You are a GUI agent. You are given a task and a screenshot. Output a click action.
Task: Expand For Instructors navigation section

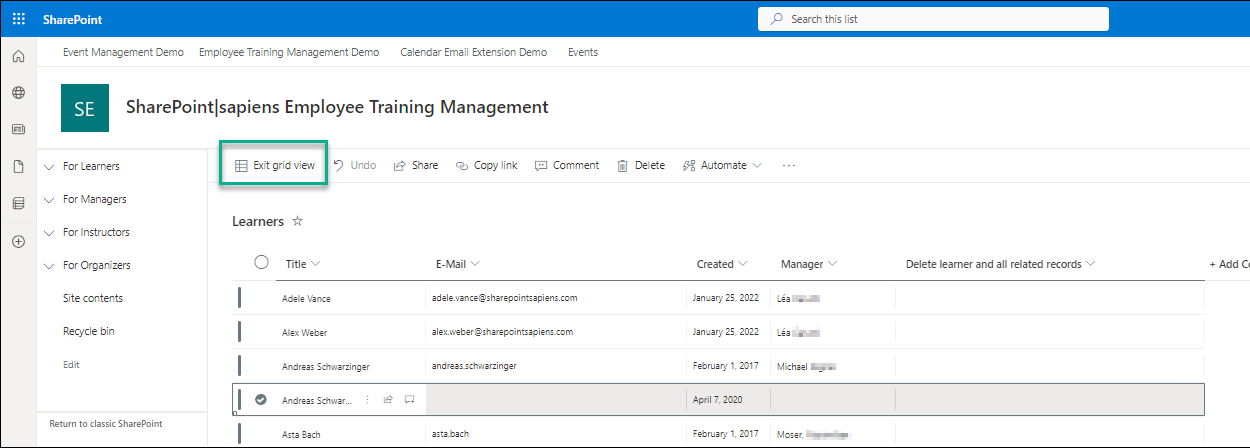(x=49, y=232)
